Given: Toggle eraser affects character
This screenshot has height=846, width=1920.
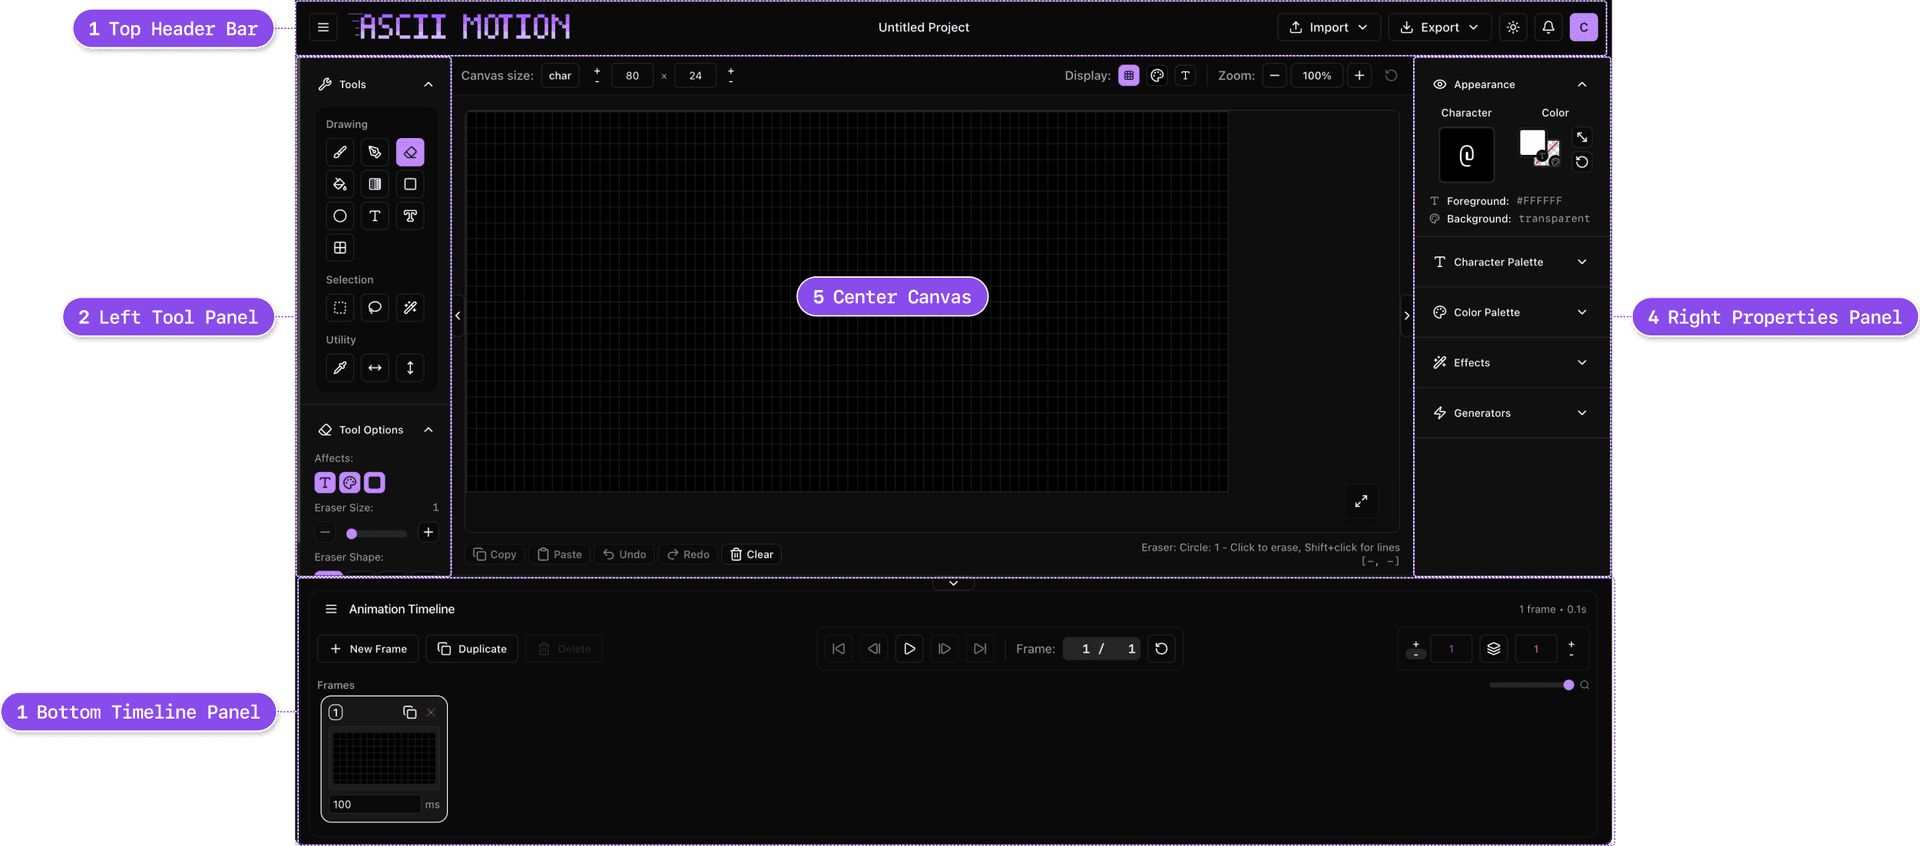Looking at the screenshot, I should coord(325,483).
